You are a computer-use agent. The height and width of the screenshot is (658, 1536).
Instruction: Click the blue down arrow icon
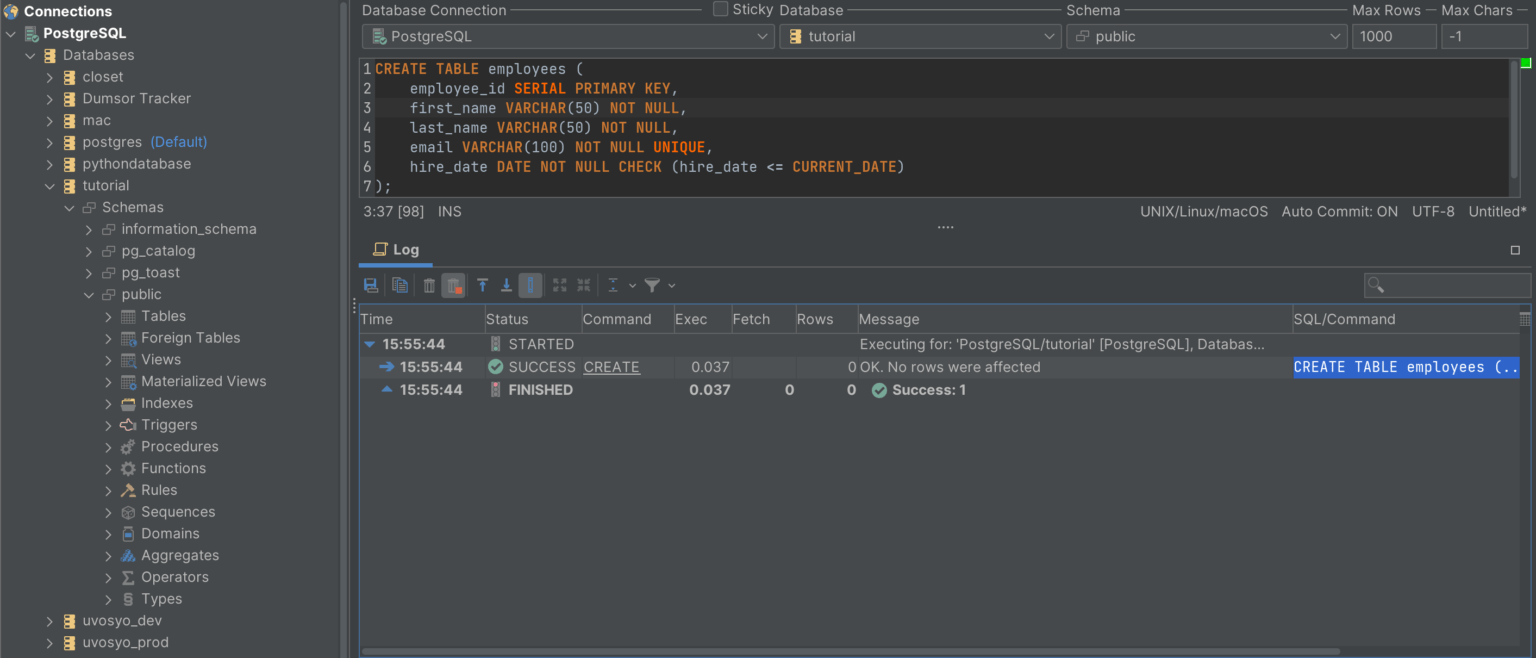point(506,286)
